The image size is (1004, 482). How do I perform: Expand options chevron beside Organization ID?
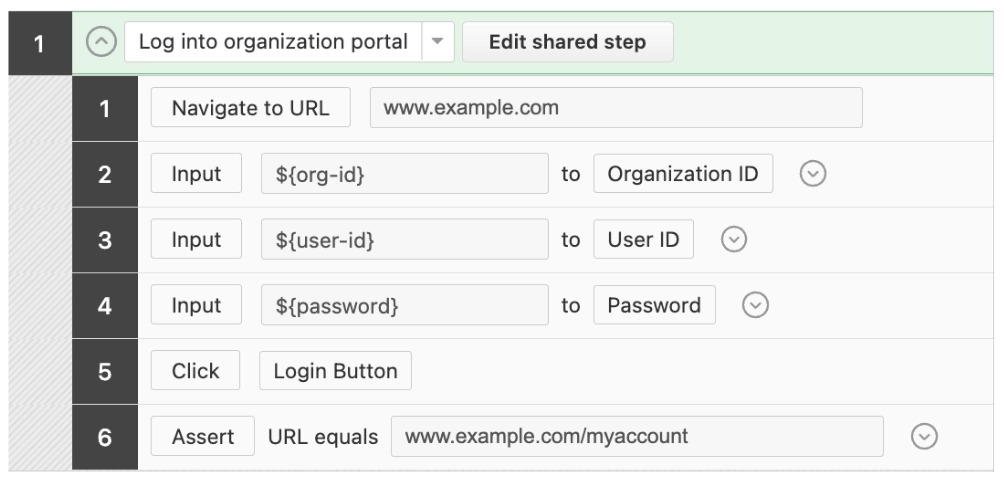814,174
